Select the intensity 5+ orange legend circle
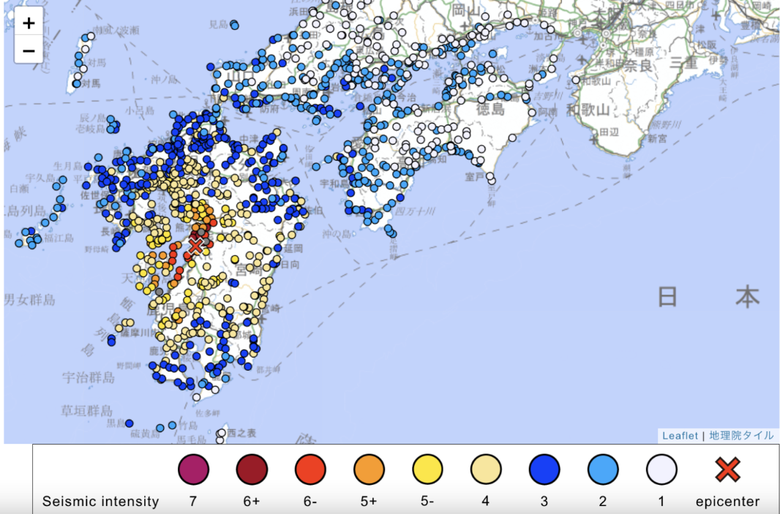 coord(369,469)
